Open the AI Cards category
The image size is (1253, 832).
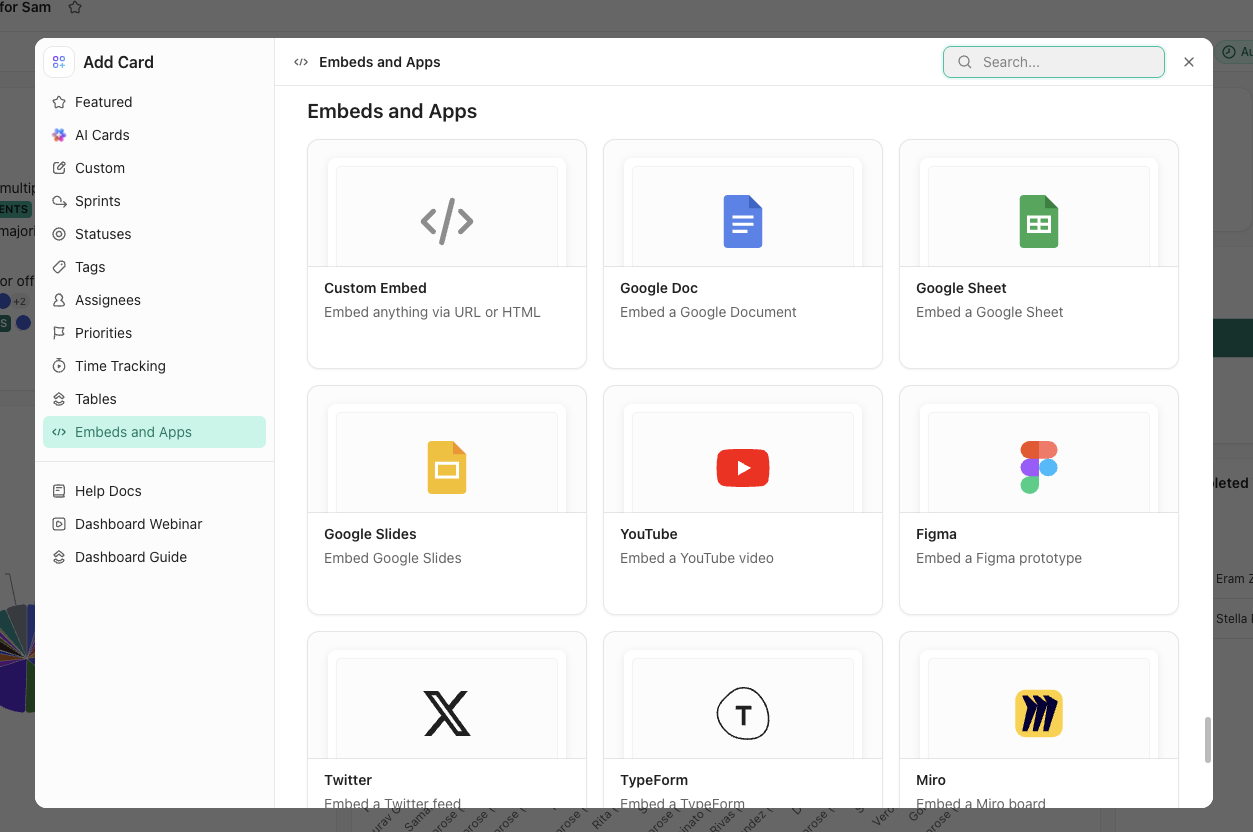click(x=154, y=135)
